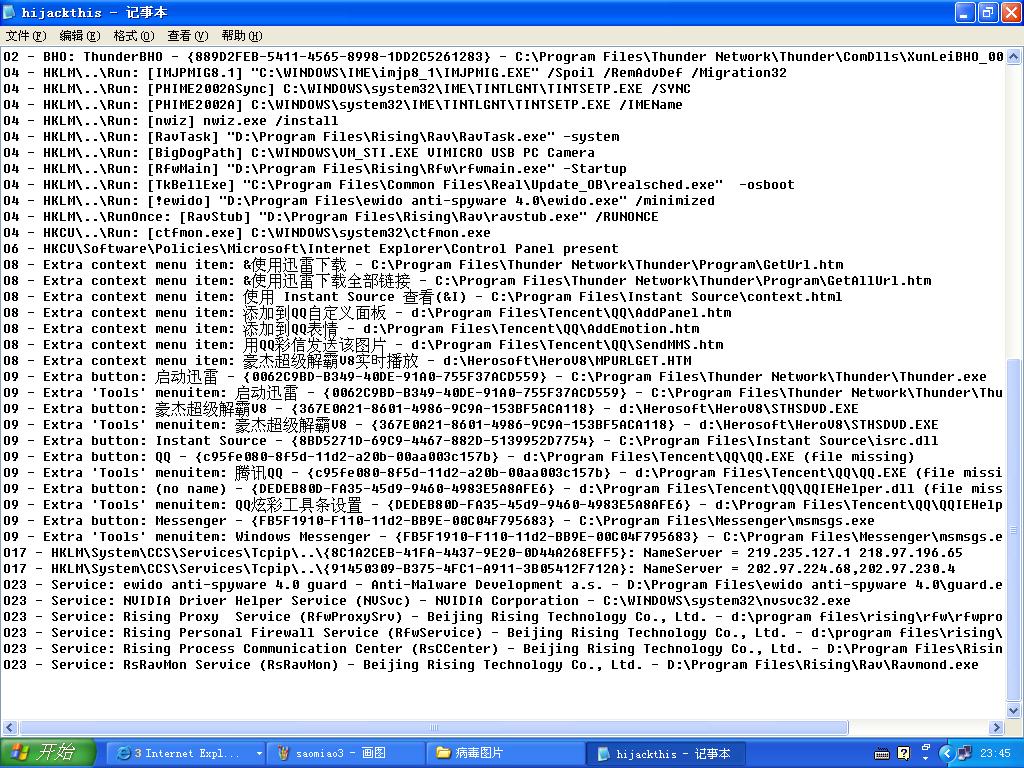Click the 'Extra button: Instant Source' line

click(x=471, y=441)
